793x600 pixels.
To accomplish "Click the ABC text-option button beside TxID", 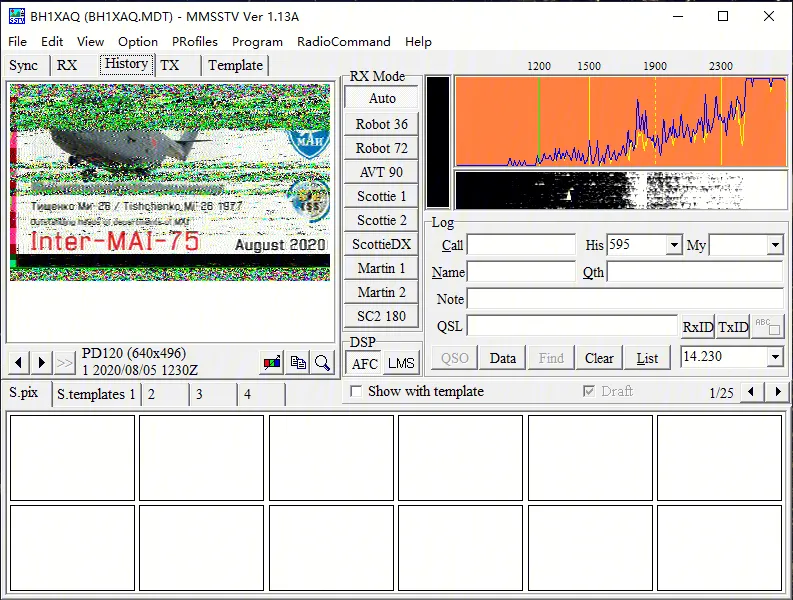I will point(768,326).
